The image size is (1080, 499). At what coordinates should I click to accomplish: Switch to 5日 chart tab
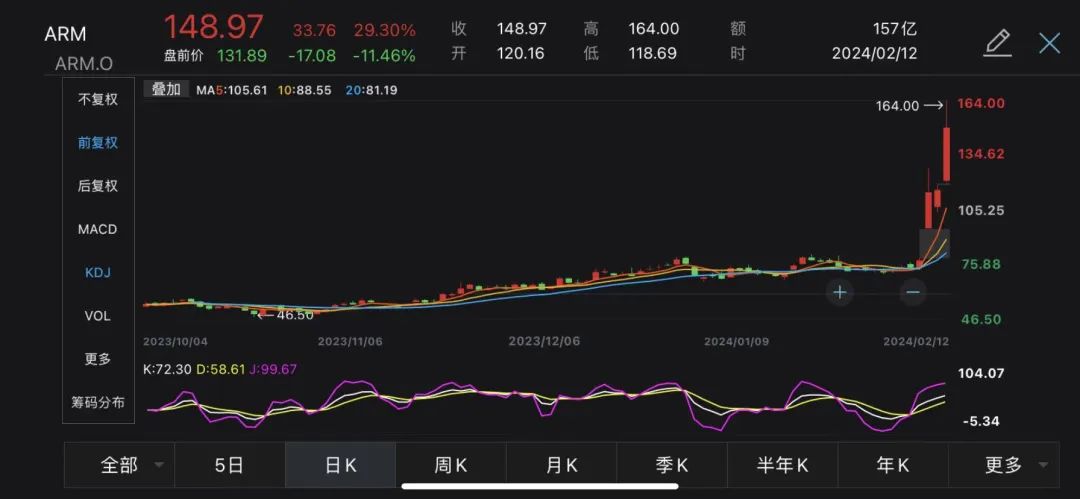pyautogui.click(x=229, y=465)
